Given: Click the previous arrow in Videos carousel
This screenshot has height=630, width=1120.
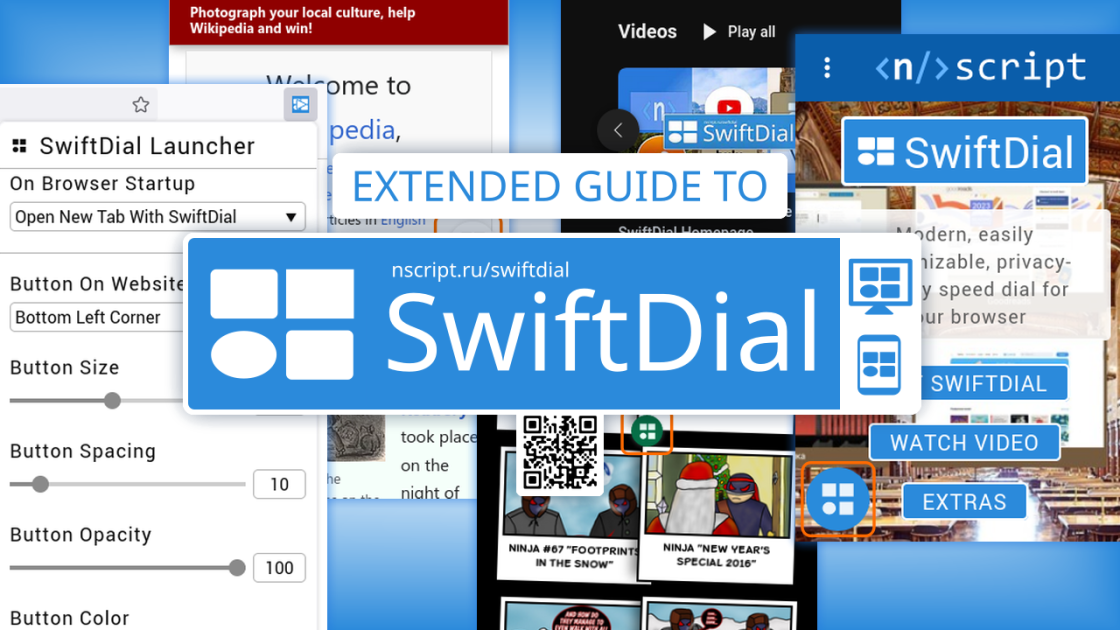Looking at the screenshot, I should [618, 130].
